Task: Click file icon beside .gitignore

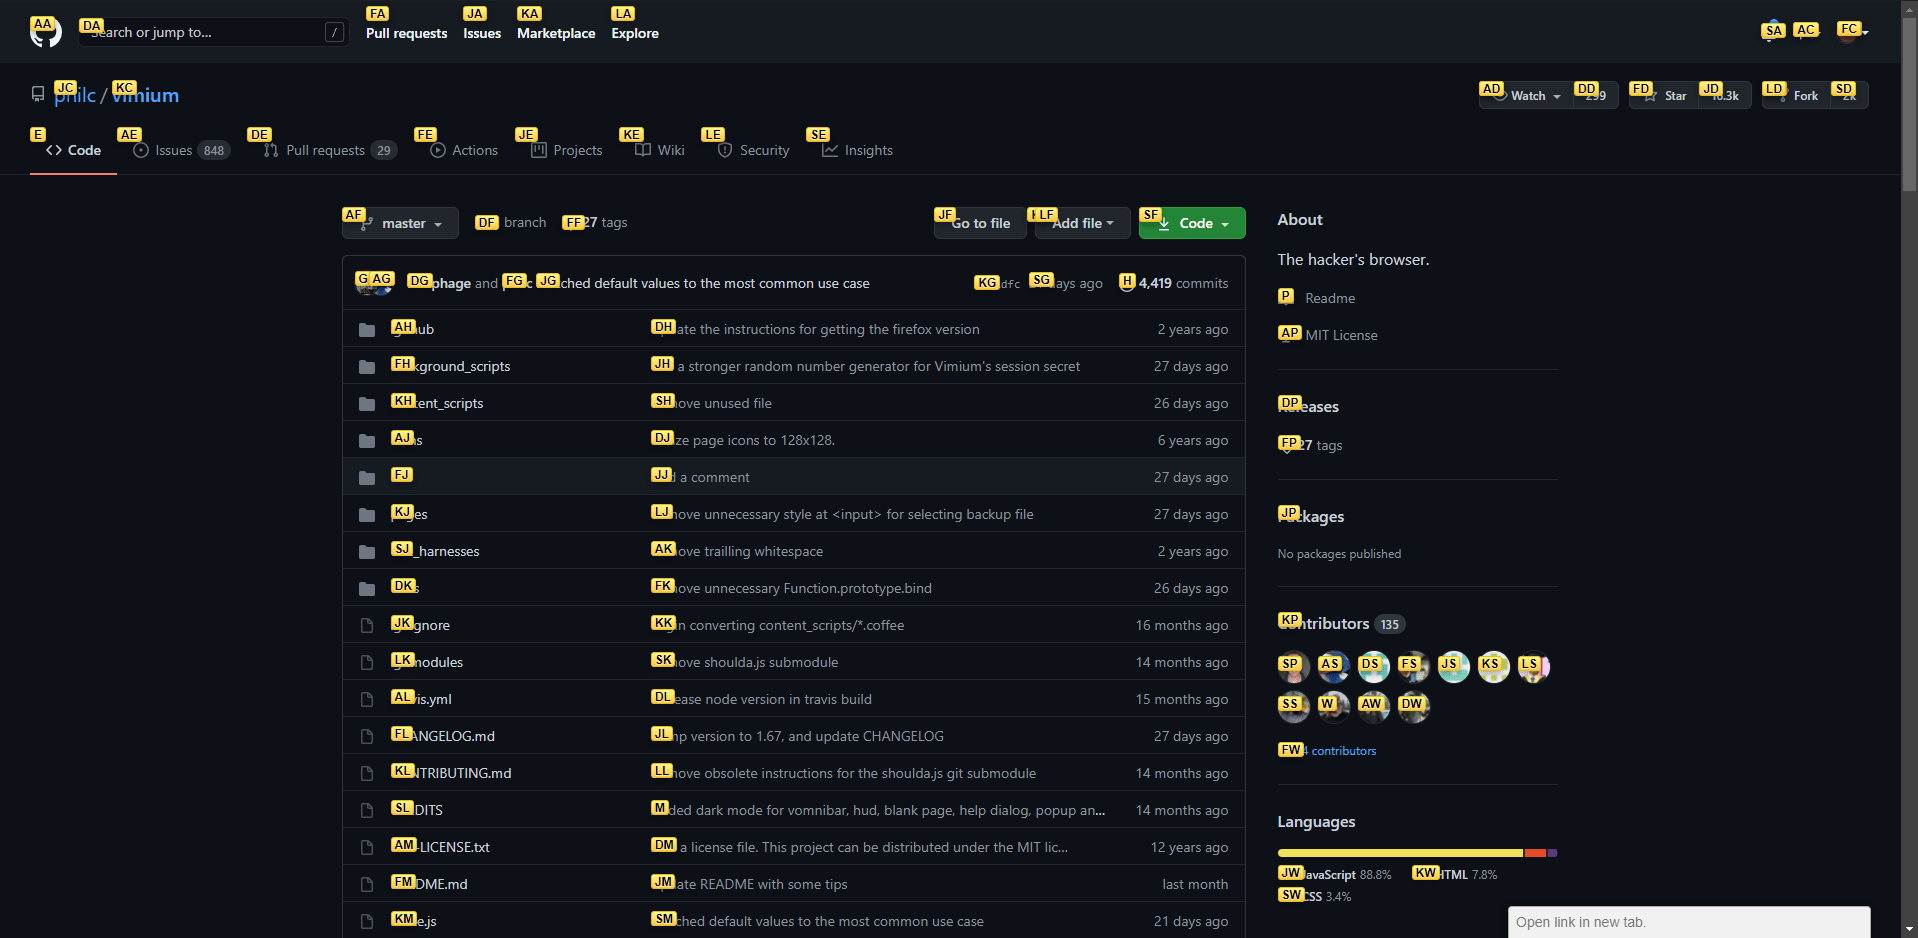Action: click(x=367, y=626)
